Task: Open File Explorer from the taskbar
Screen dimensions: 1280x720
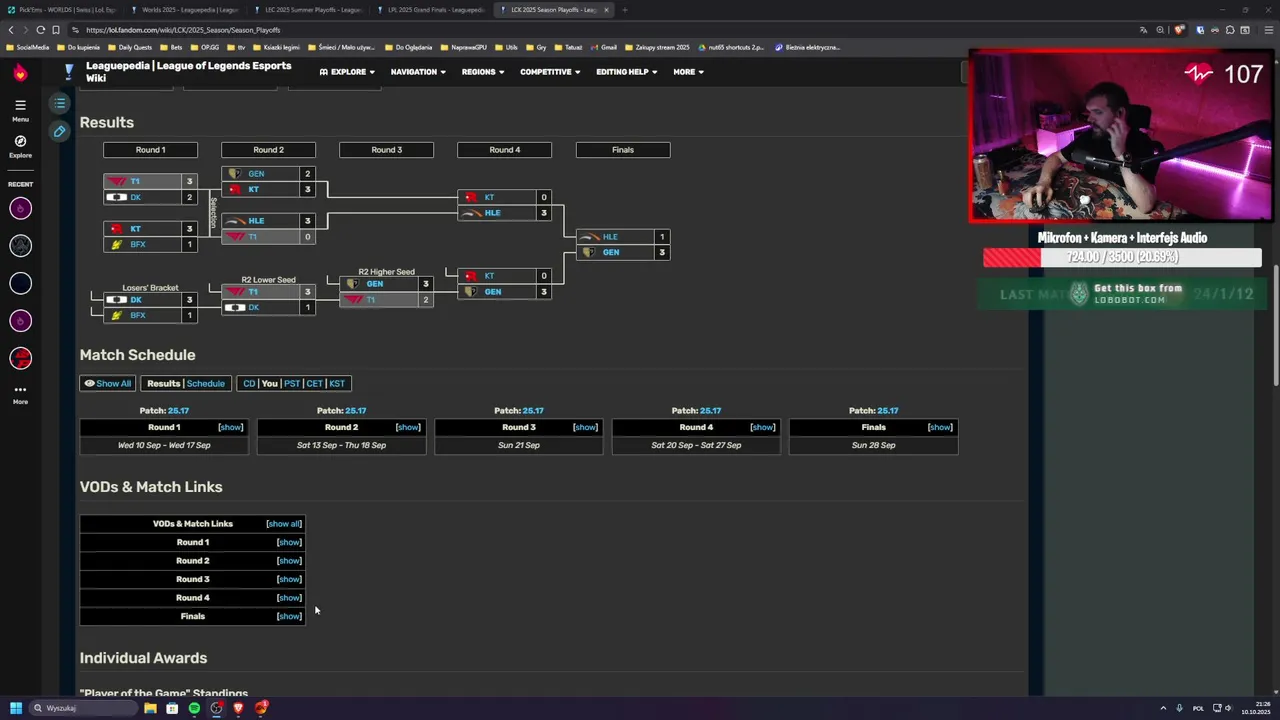Action: pyautogui.click(x=150, y=708)
